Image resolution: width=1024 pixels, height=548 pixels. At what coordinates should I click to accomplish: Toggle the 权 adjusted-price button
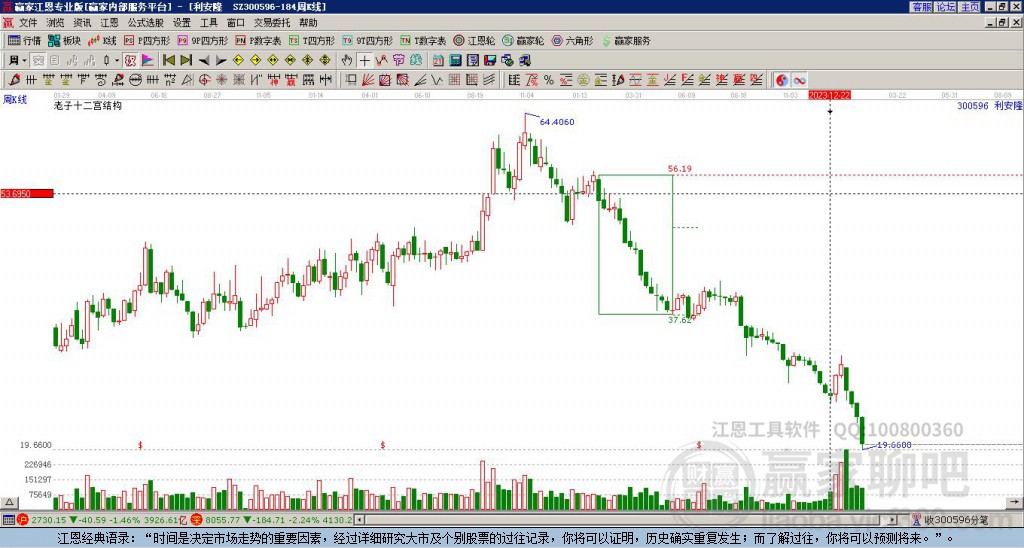(130, 60)
